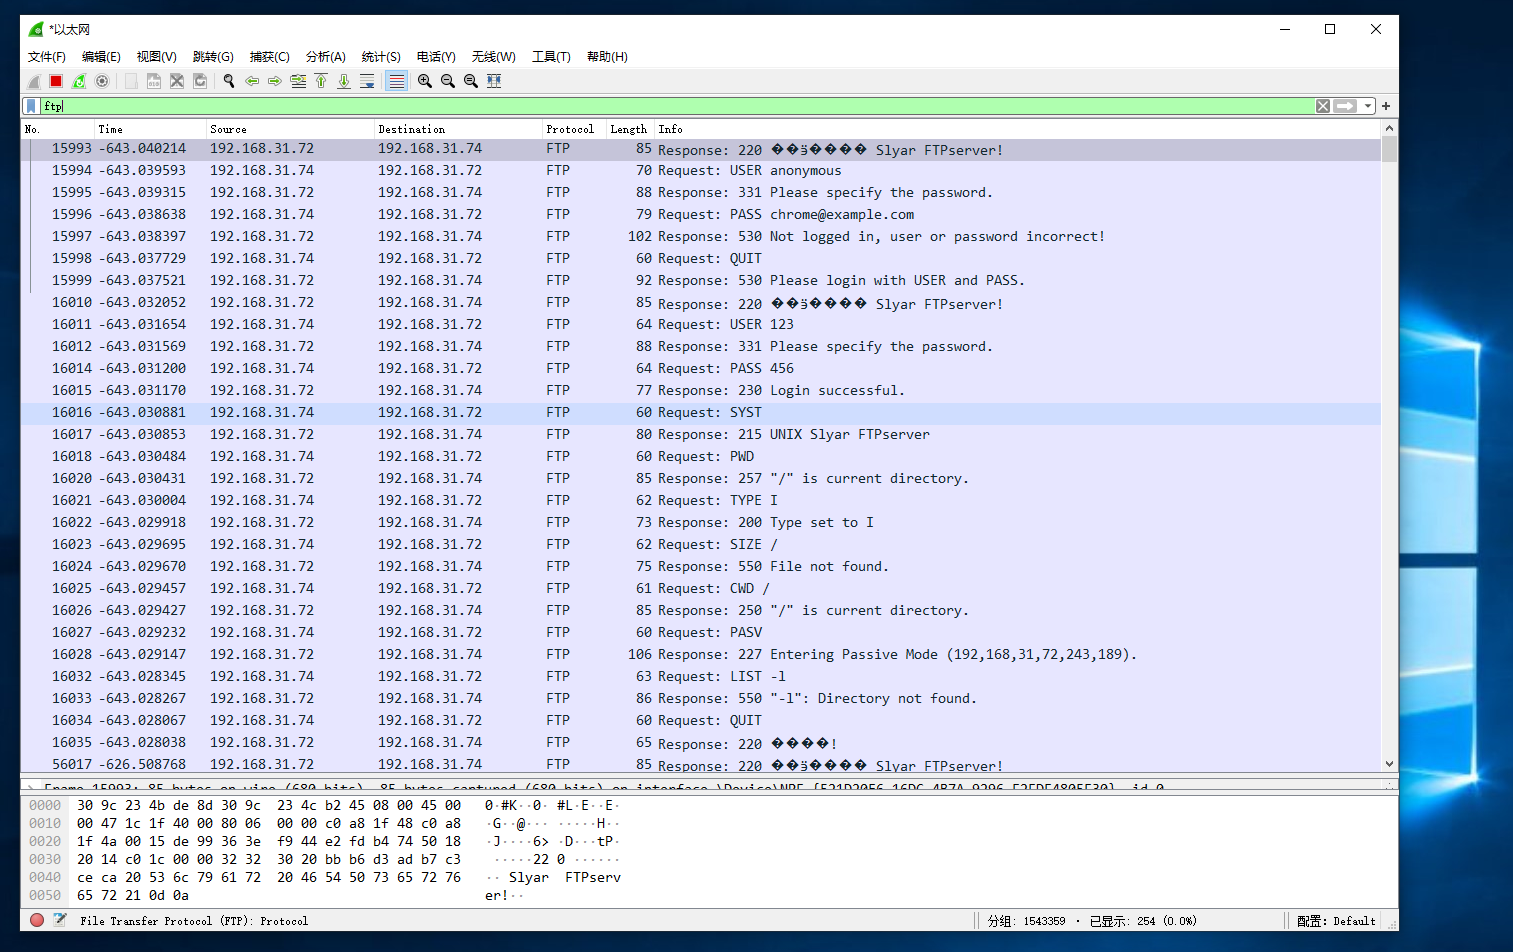This screenshot has height=952, width=1513.
Task: Toggle packet list colorize icon
Action: click(397, 81)
